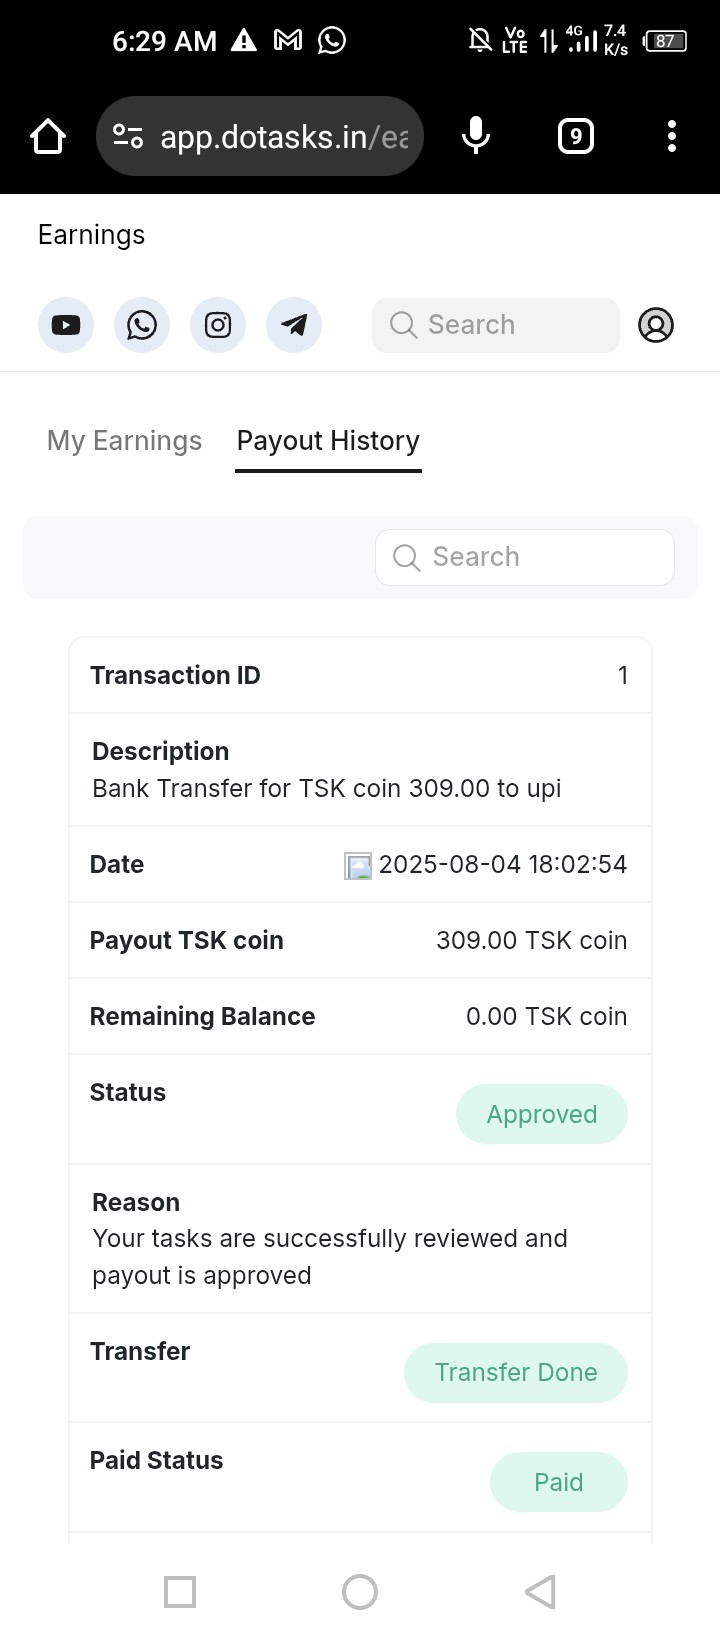This screenshot has height=1640, width=720.
Task: Tap the Transfer Done badge
Action: coord(516,1372)
